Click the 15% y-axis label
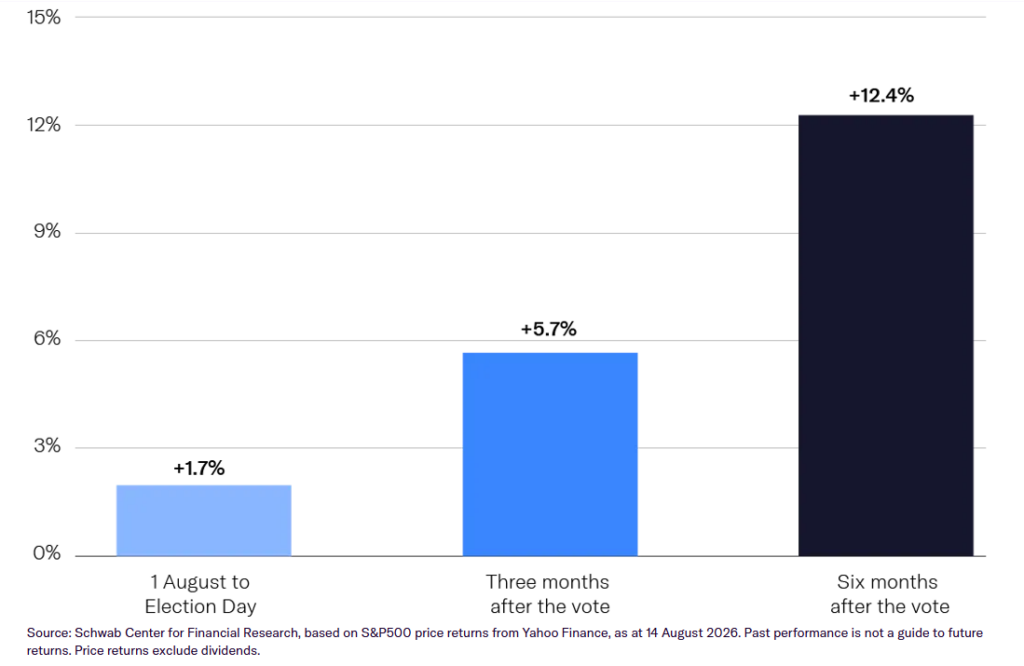The width and height of the screenshot is (1024, 666). [44, 17]
